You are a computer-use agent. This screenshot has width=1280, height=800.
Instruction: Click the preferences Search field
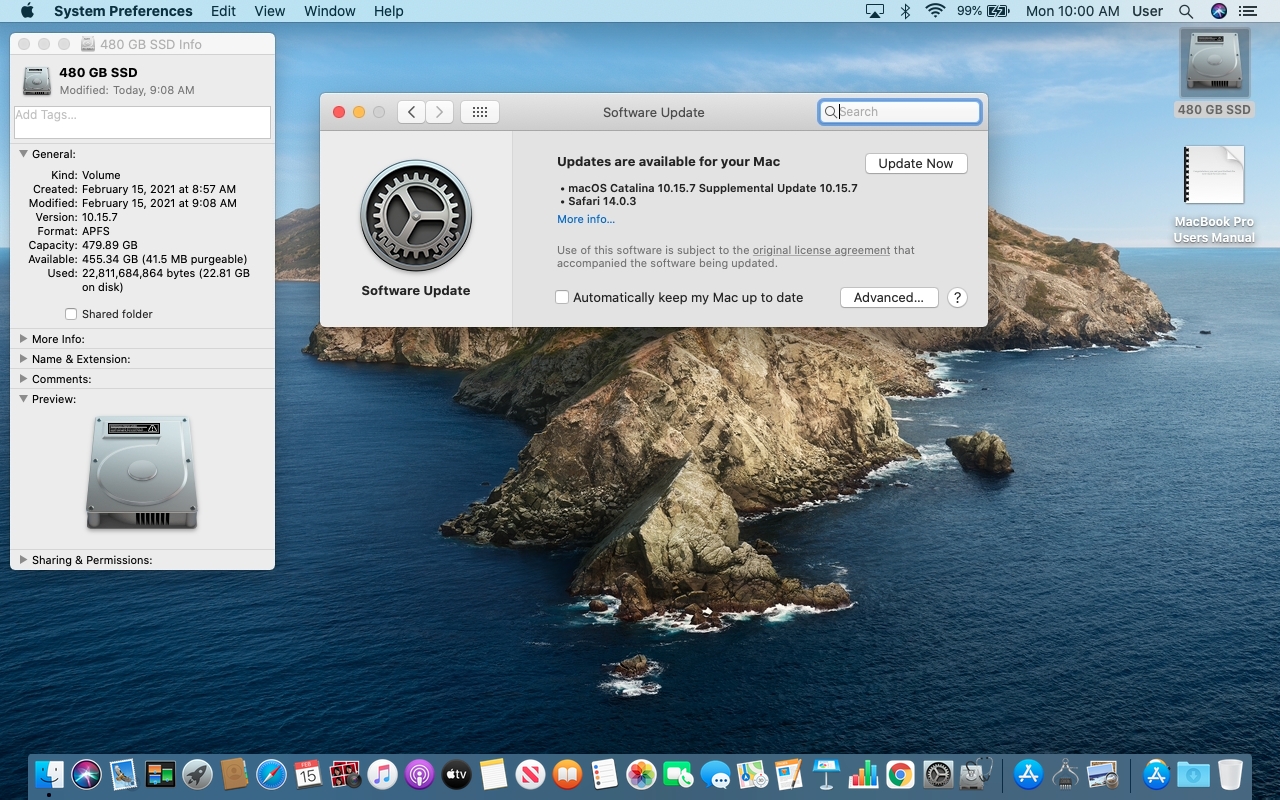pyautogui.click(x=900, y=112)
